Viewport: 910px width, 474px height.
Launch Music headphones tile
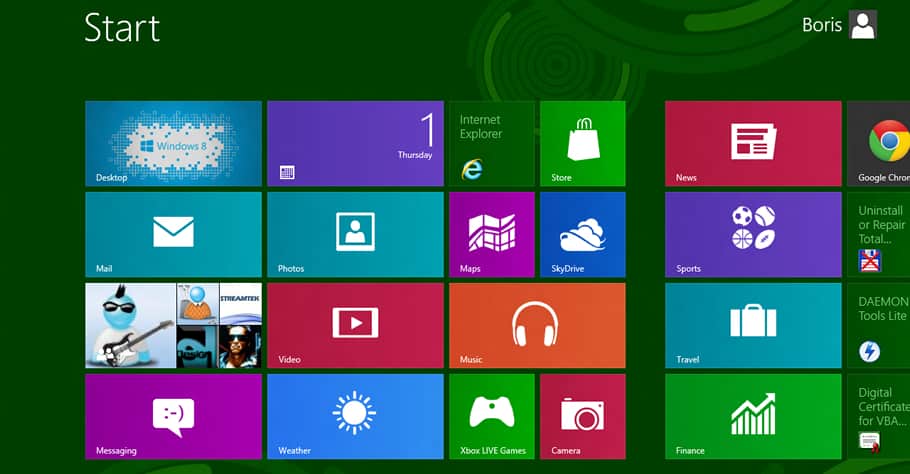pos(537,325)
